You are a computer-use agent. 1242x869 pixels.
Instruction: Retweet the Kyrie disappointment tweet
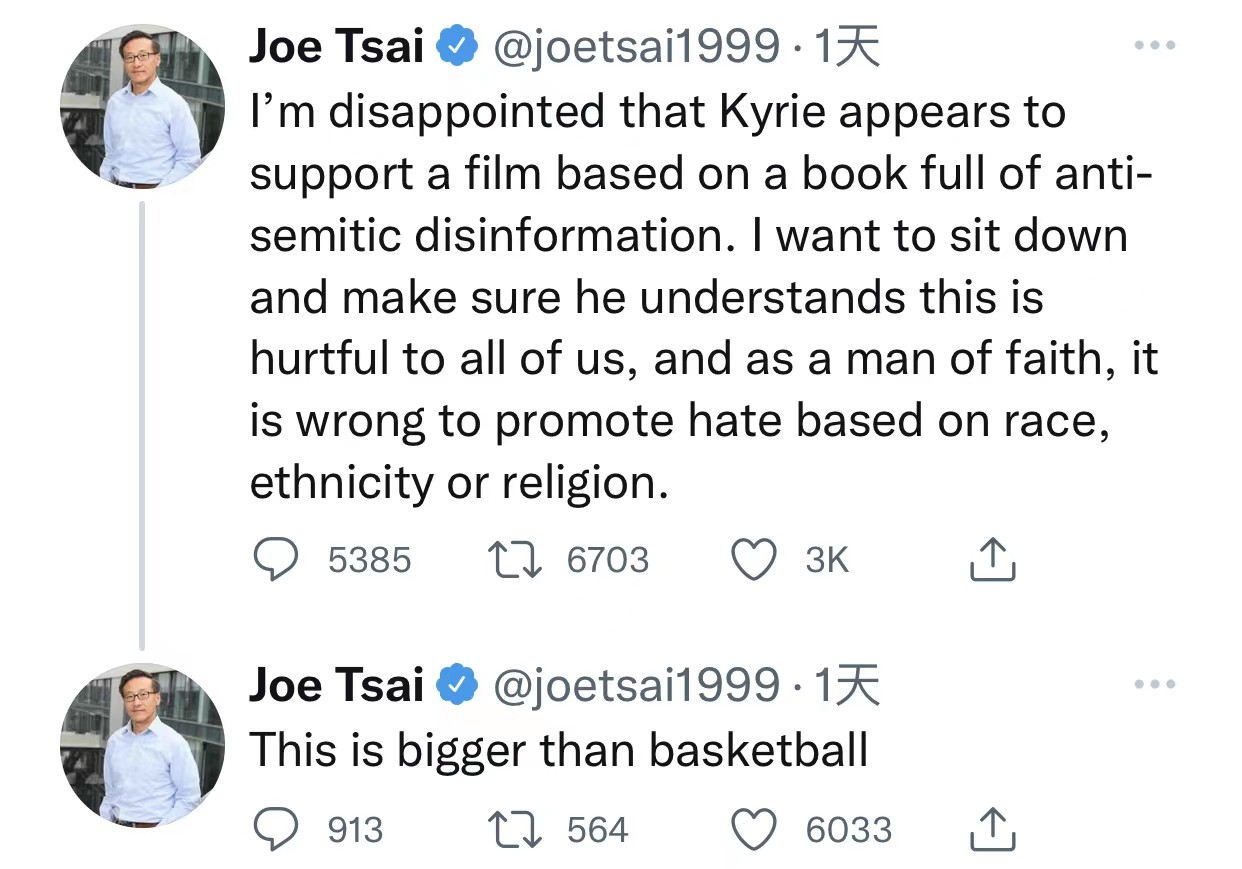point(513,560)
